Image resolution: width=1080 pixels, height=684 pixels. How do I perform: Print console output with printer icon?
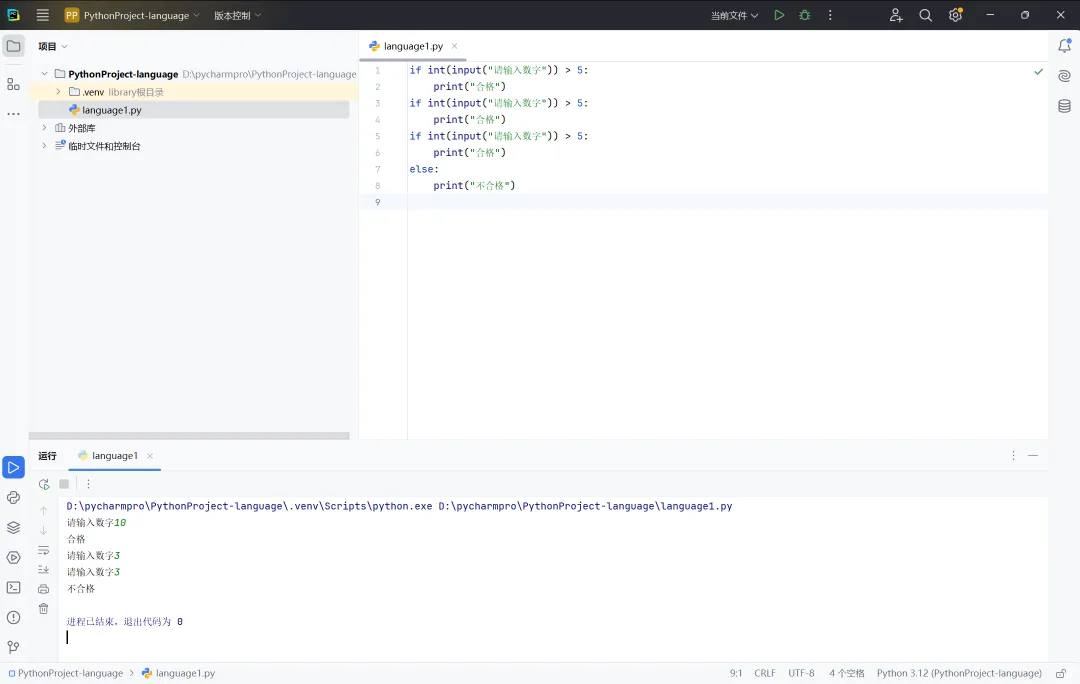click(x=43, y=589)
